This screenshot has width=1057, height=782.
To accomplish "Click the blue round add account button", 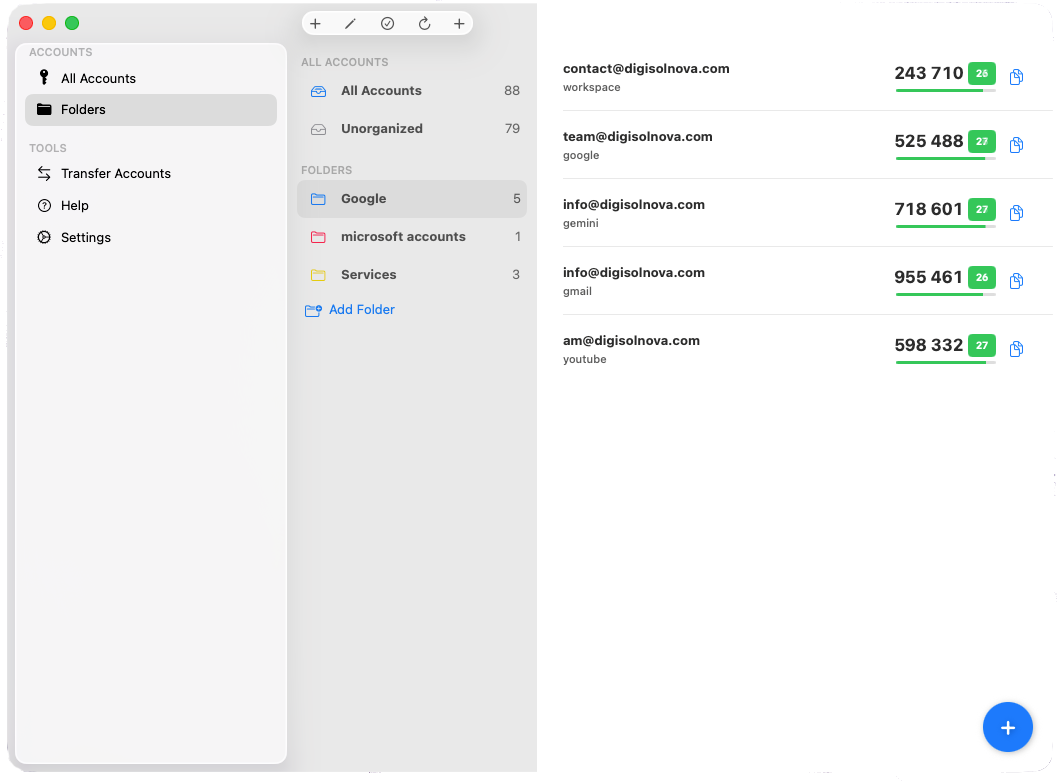I will [x=1007, y=727].
